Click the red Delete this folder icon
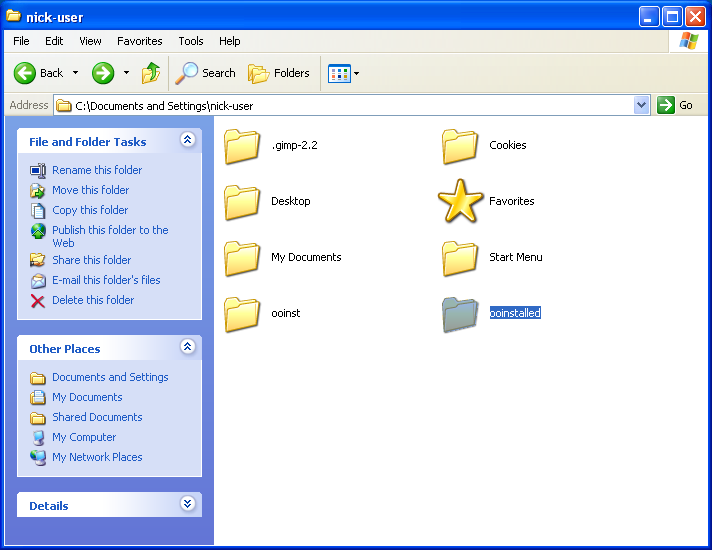Viewport: 712px width, 550px height. [38, 300]
